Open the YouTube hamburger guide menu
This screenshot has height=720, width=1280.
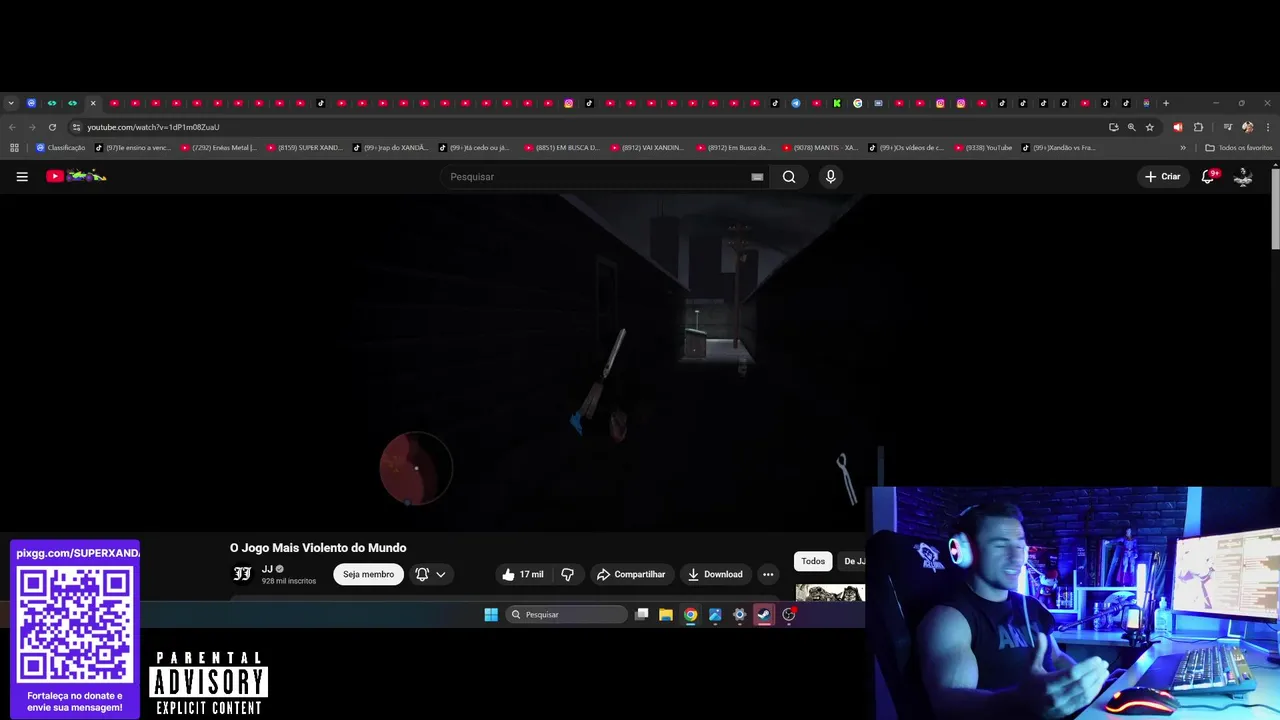point(22,176)
